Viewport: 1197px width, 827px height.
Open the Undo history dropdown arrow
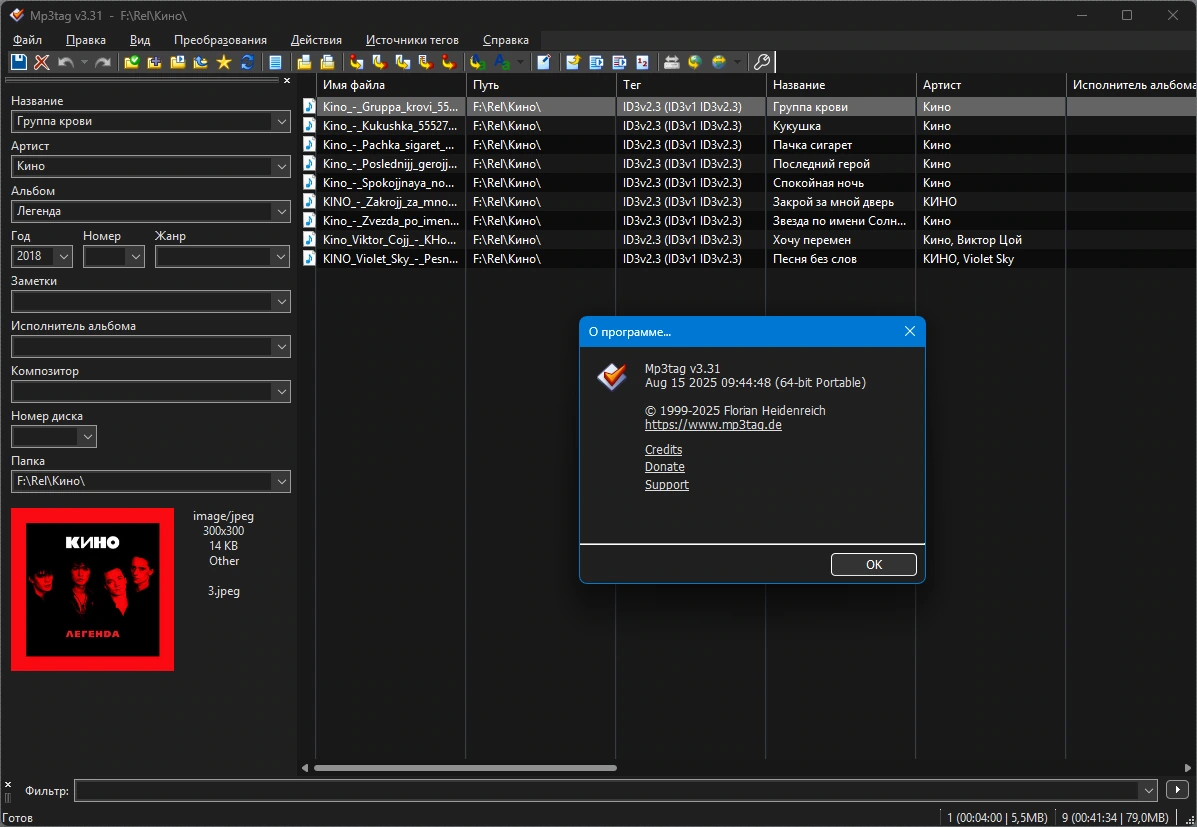tap(84, 62)
